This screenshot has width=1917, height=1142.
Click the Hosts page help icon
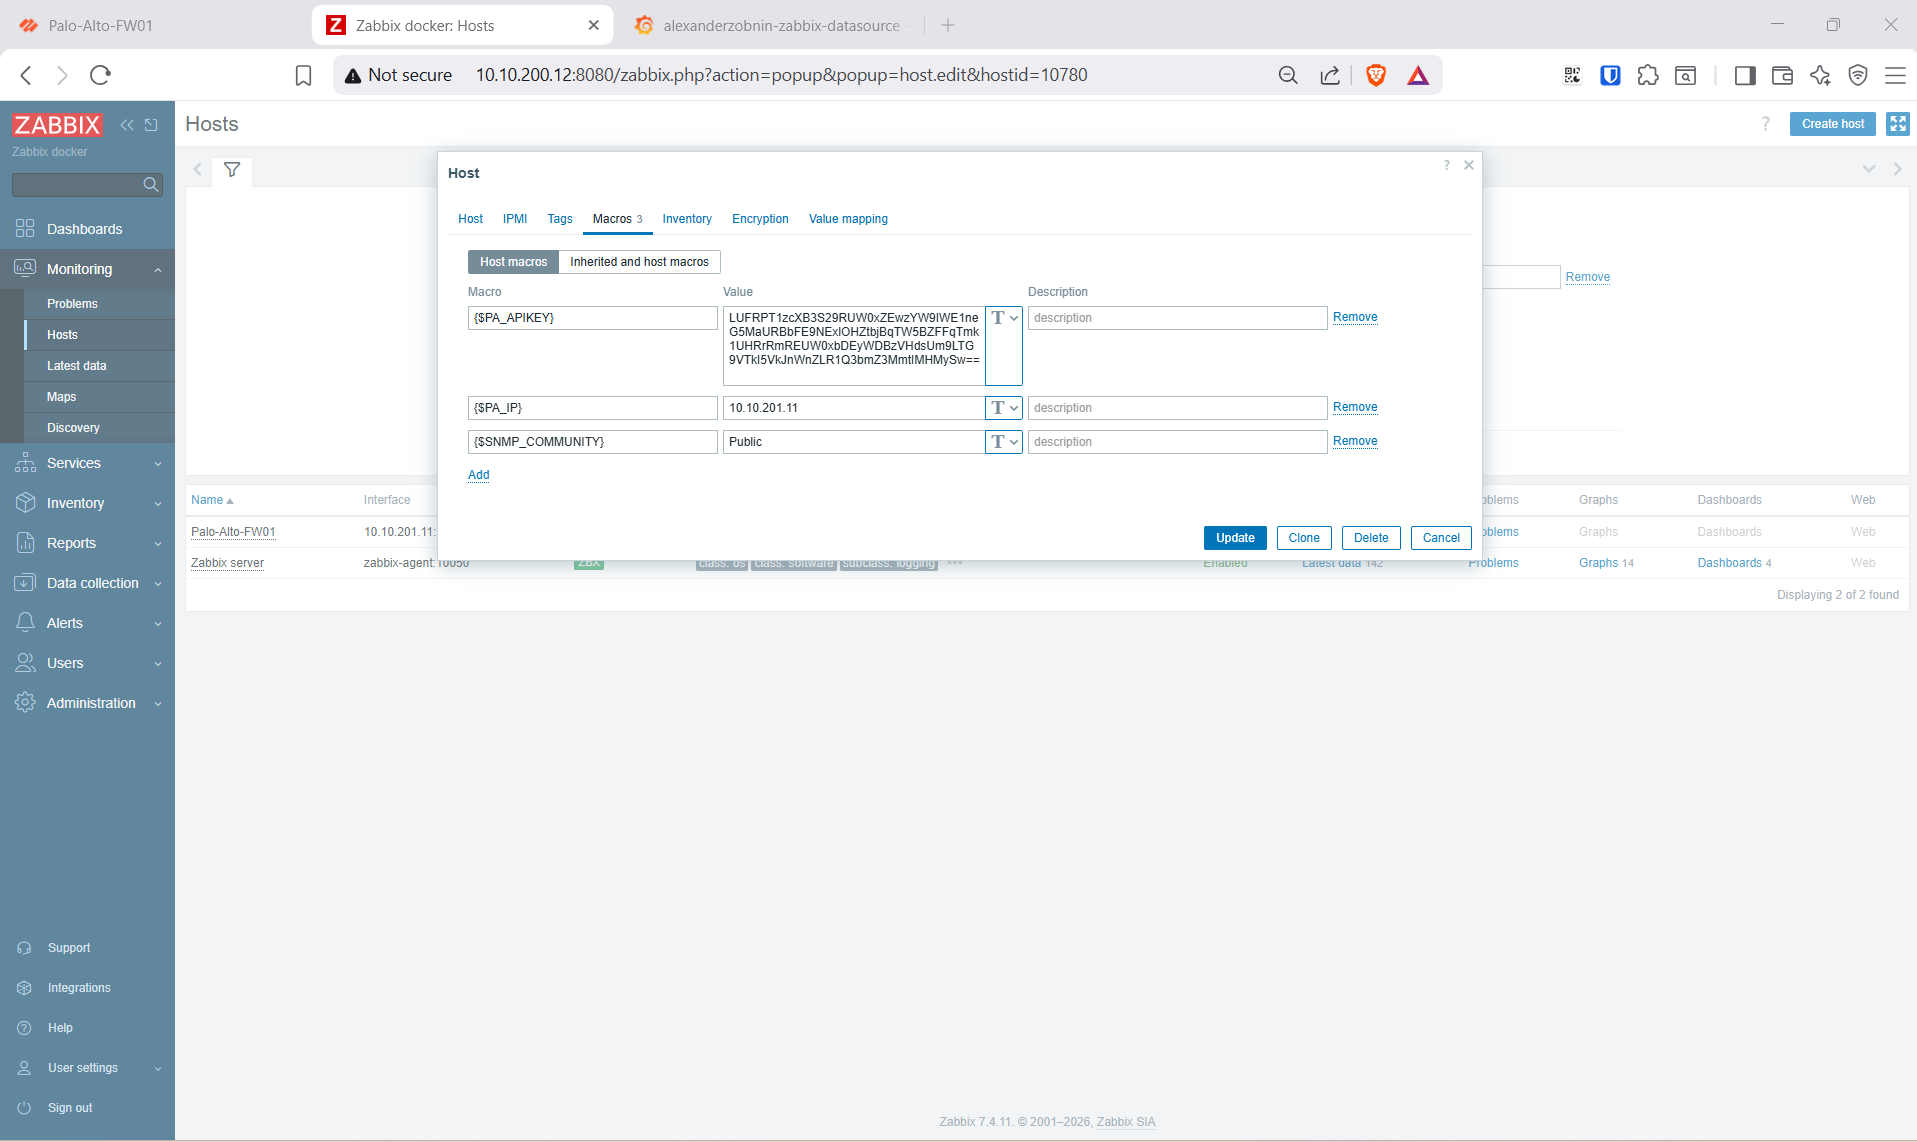[1765, 124]
